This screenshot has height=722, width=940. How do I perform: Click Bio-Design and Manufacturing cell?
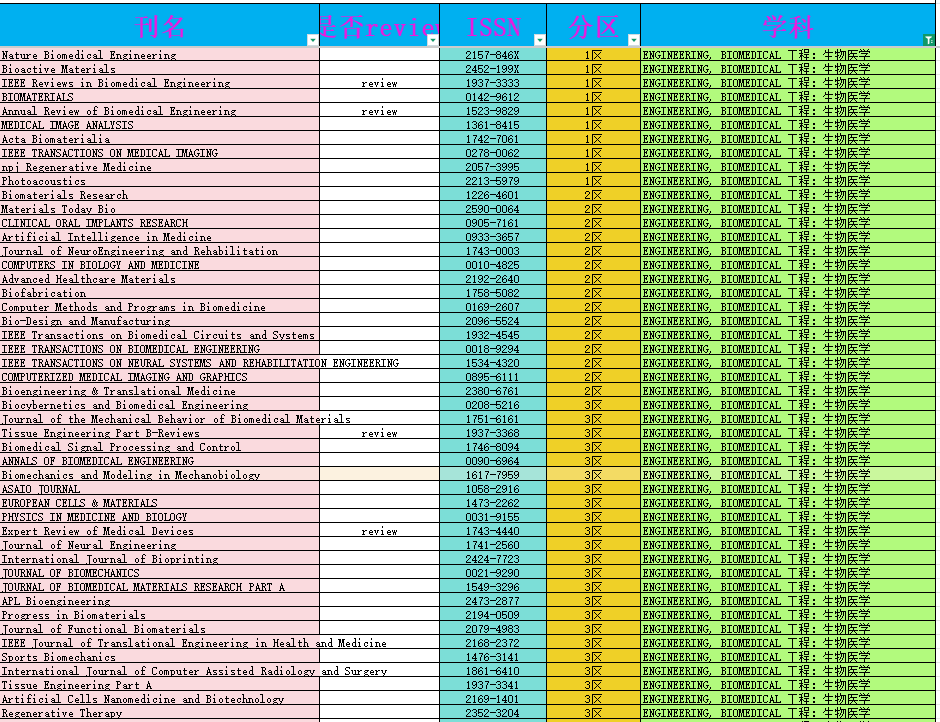click(x=159, y=321)
